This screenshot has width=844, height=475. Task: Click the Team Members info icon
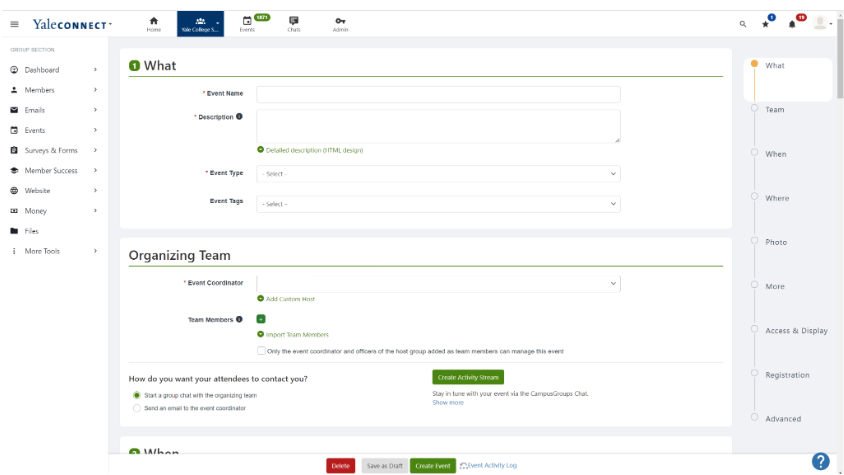[239, 319]
